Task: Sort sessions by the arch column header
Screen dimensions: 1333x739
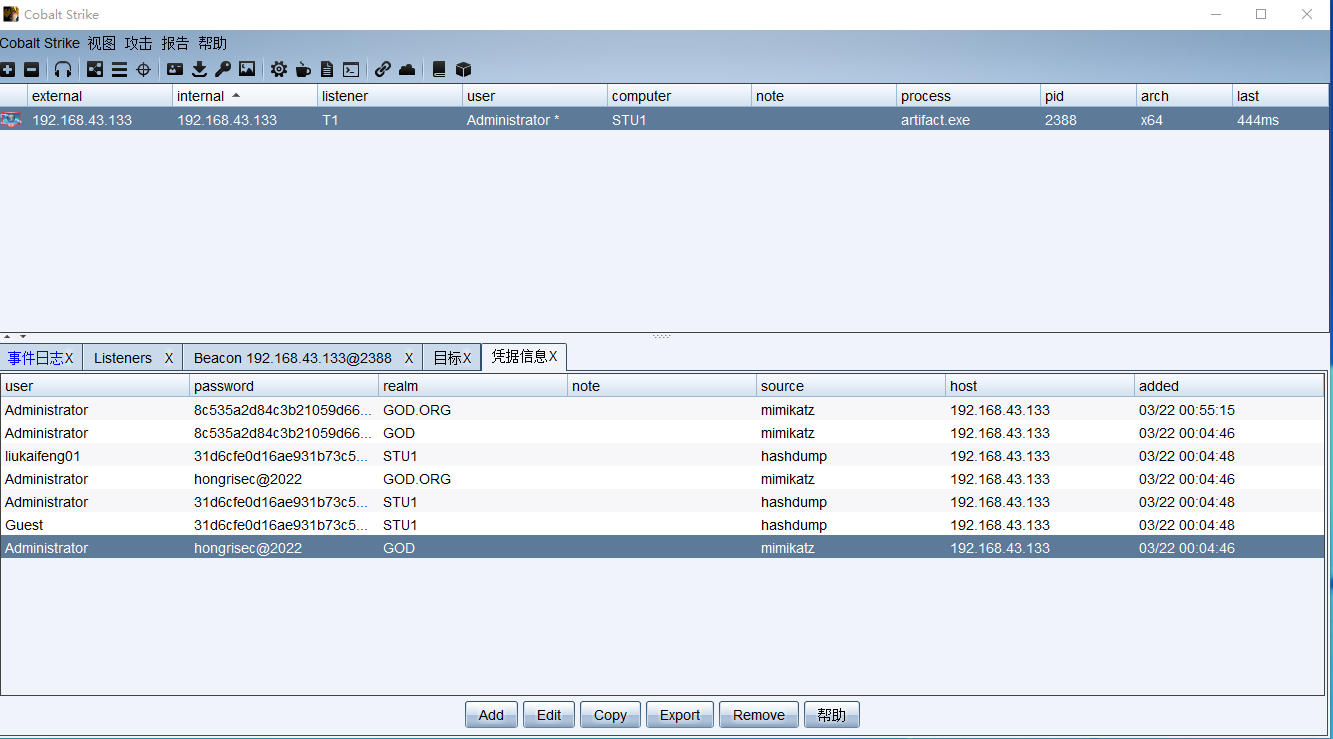Action: coord(1184,96)
